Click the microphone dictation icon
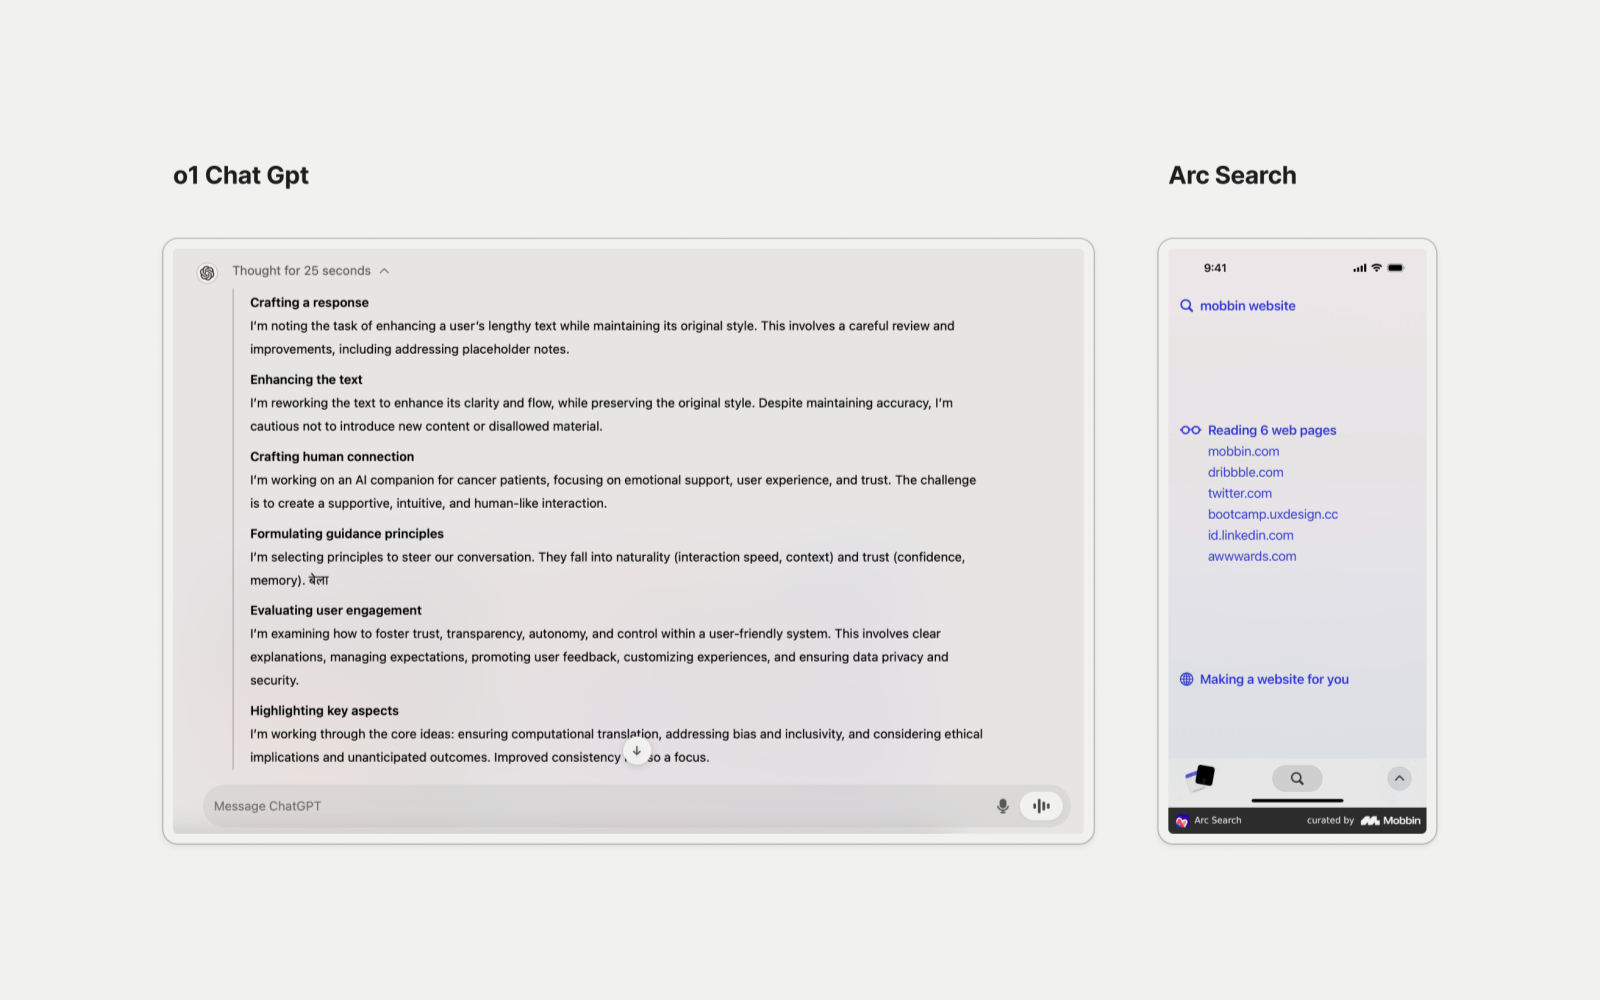 (x=1003, y=806)
